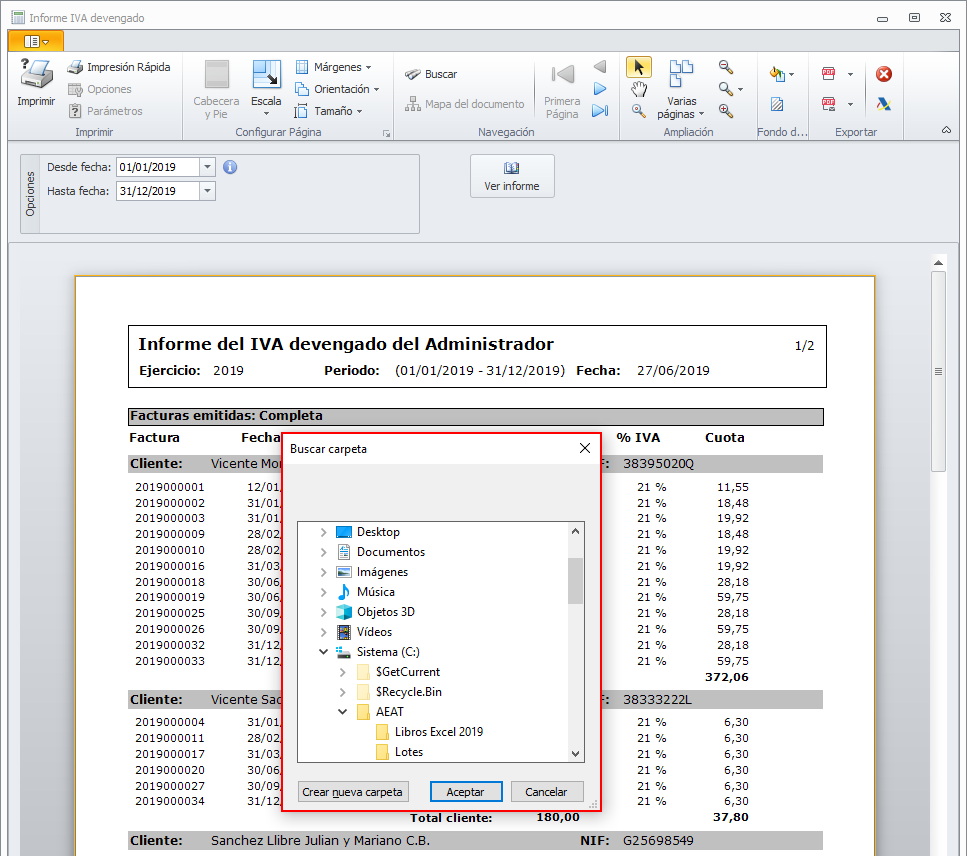Click the info icon beside Desde fecha
This screenshot has width=967, height=856.
tap(230, 167)
